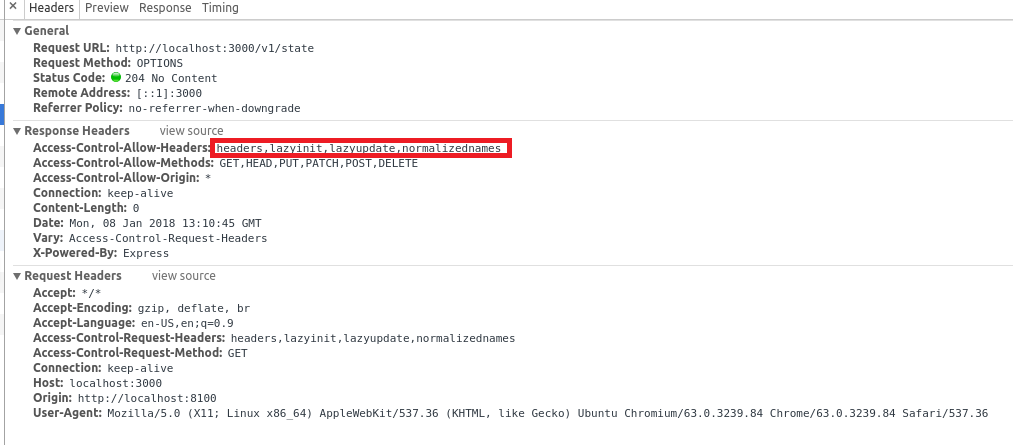Select the no-referrer-when-downgrade policy value

click(214, 109)
